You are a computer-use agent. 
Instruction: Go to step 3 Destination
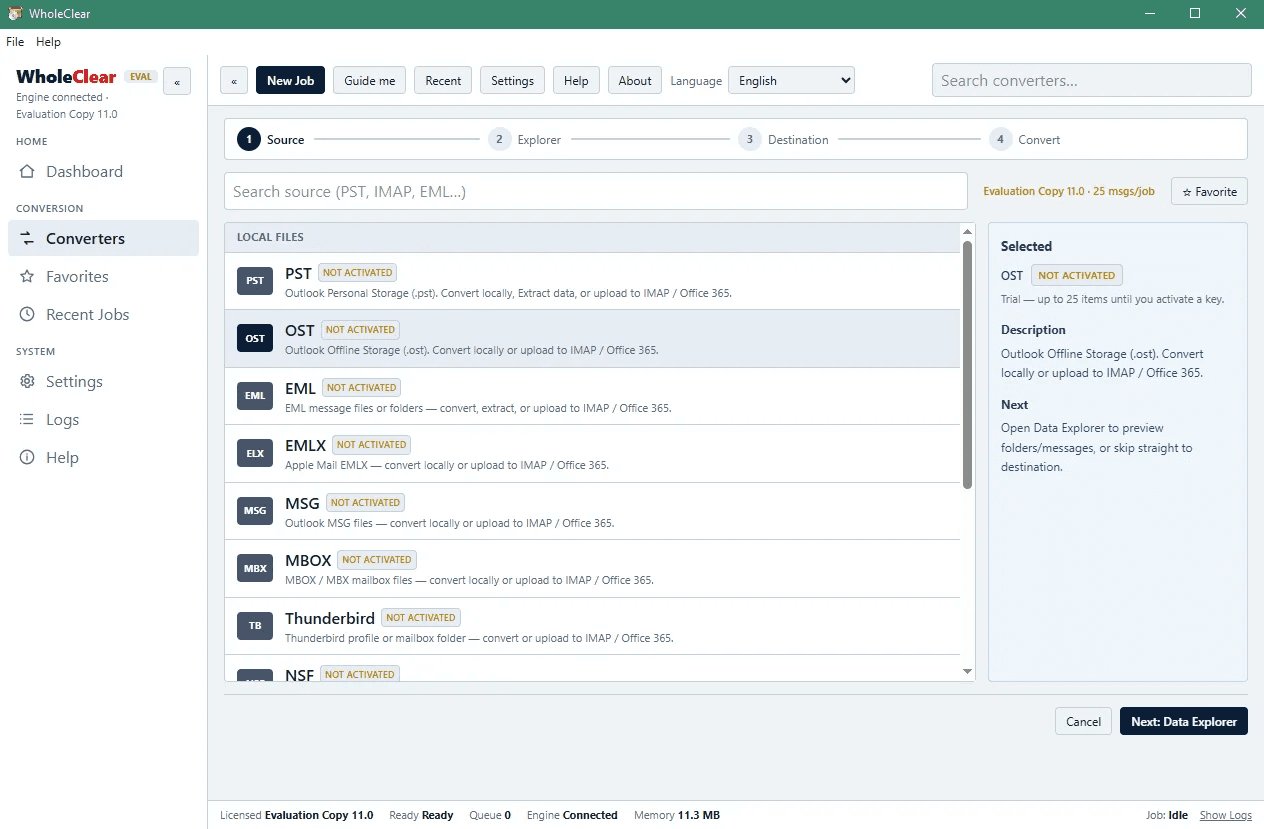click(x=784, y=140)
